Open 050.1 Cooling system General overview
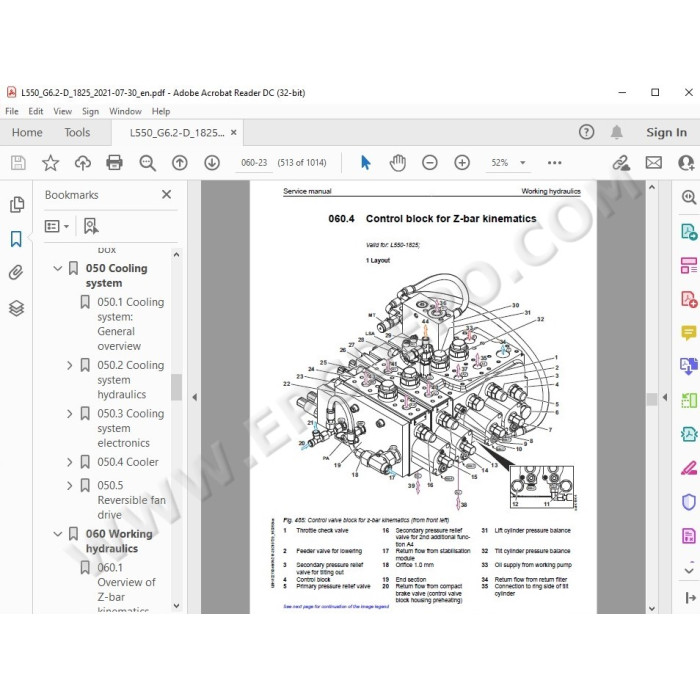 tap(131, 324)
